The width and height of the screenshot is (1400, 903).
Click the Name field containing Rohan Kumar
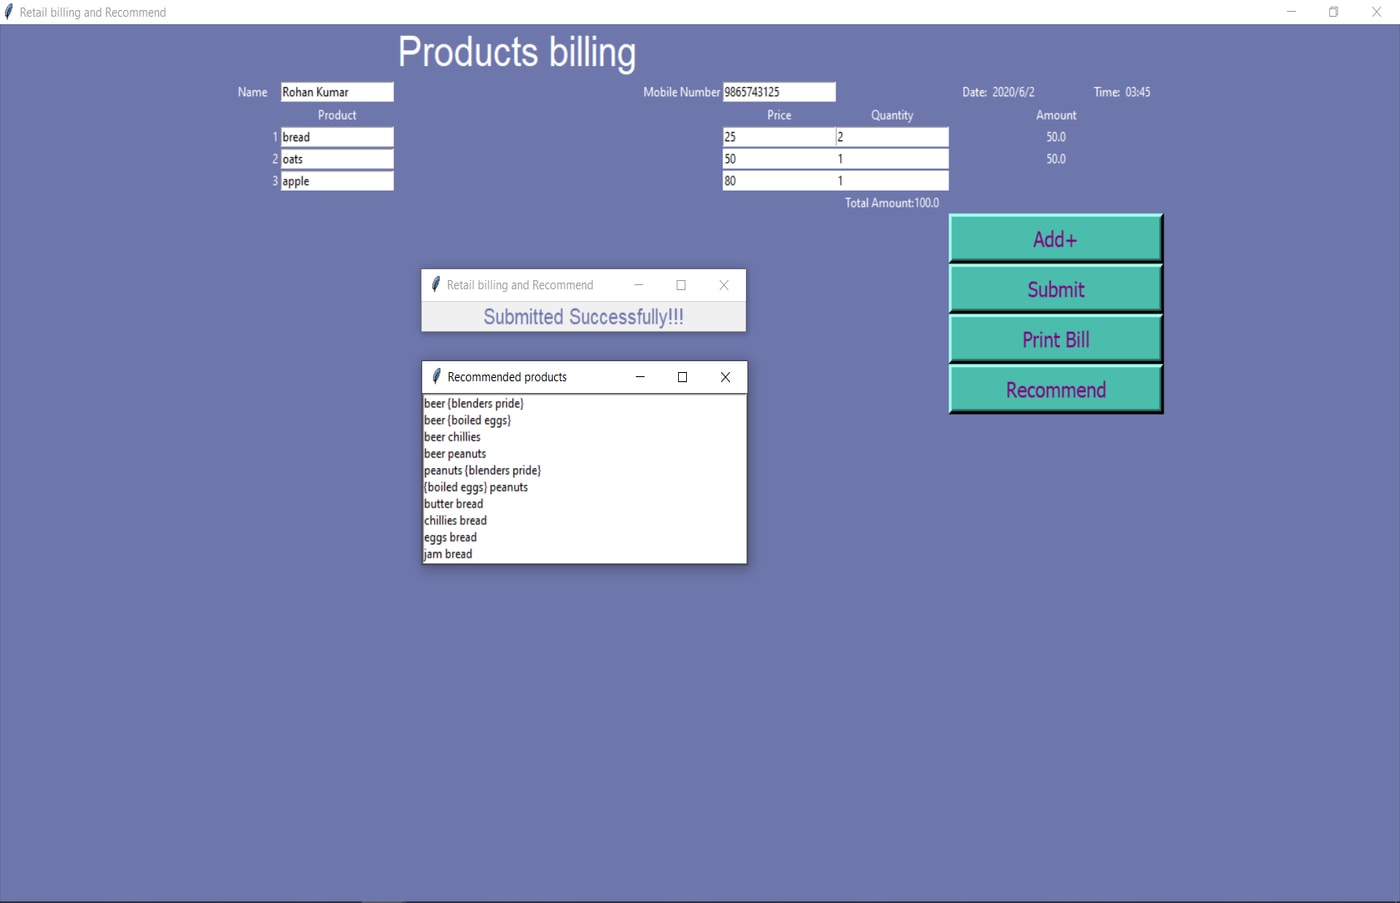coord(336,92)
